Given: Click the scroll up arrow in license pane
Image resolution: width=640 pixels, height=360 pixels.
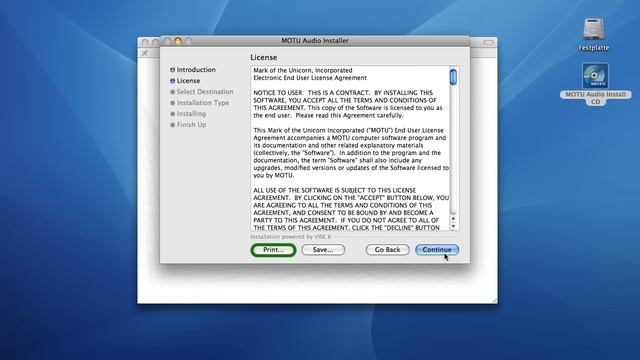Looking at the screenshot, I should click(453, 219).
